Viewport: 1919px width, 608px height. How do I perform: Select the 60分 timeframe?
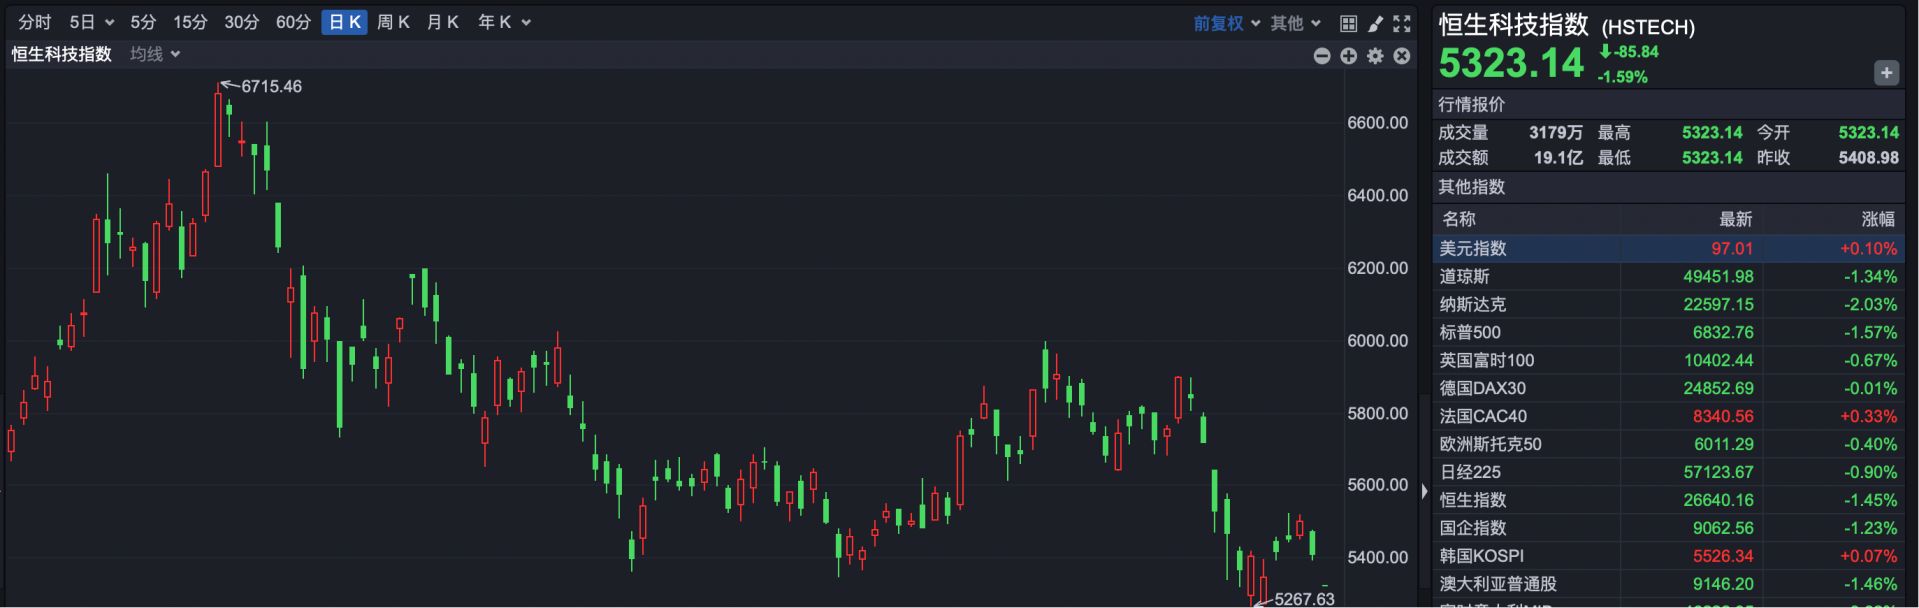pos(293,22)
